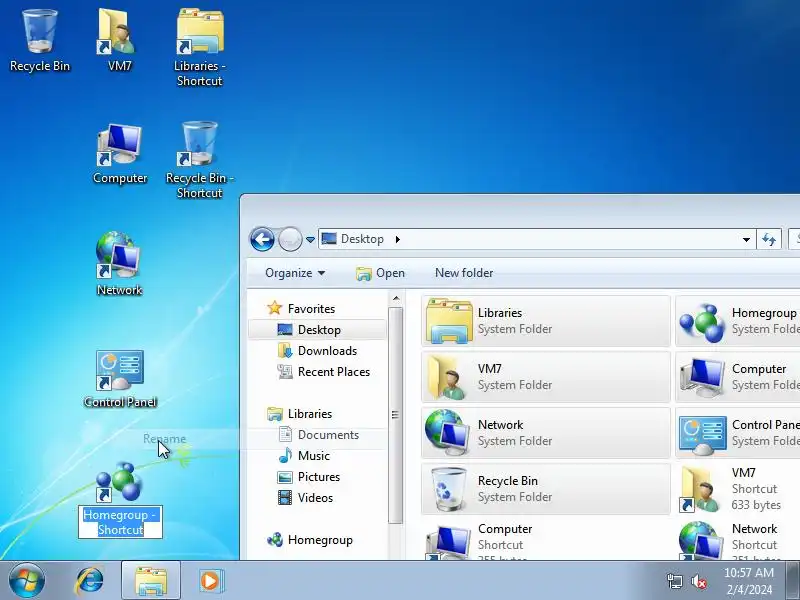Expand the Desktop breadcrumb arrow

[x=397, y=239]
